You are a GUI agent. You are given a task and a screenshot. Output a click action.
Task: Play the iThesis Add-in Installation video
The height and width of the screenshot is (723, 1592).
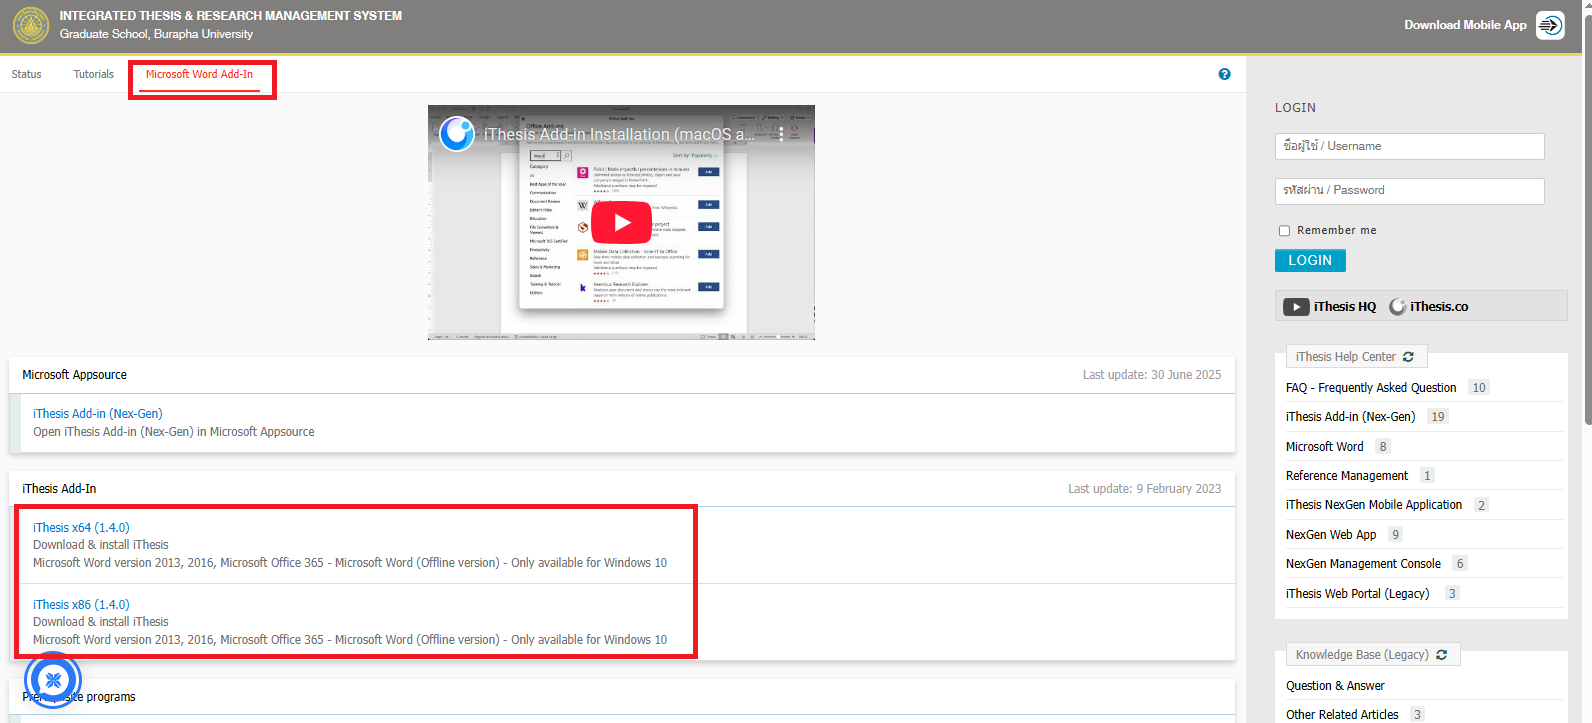pos(621,222)
